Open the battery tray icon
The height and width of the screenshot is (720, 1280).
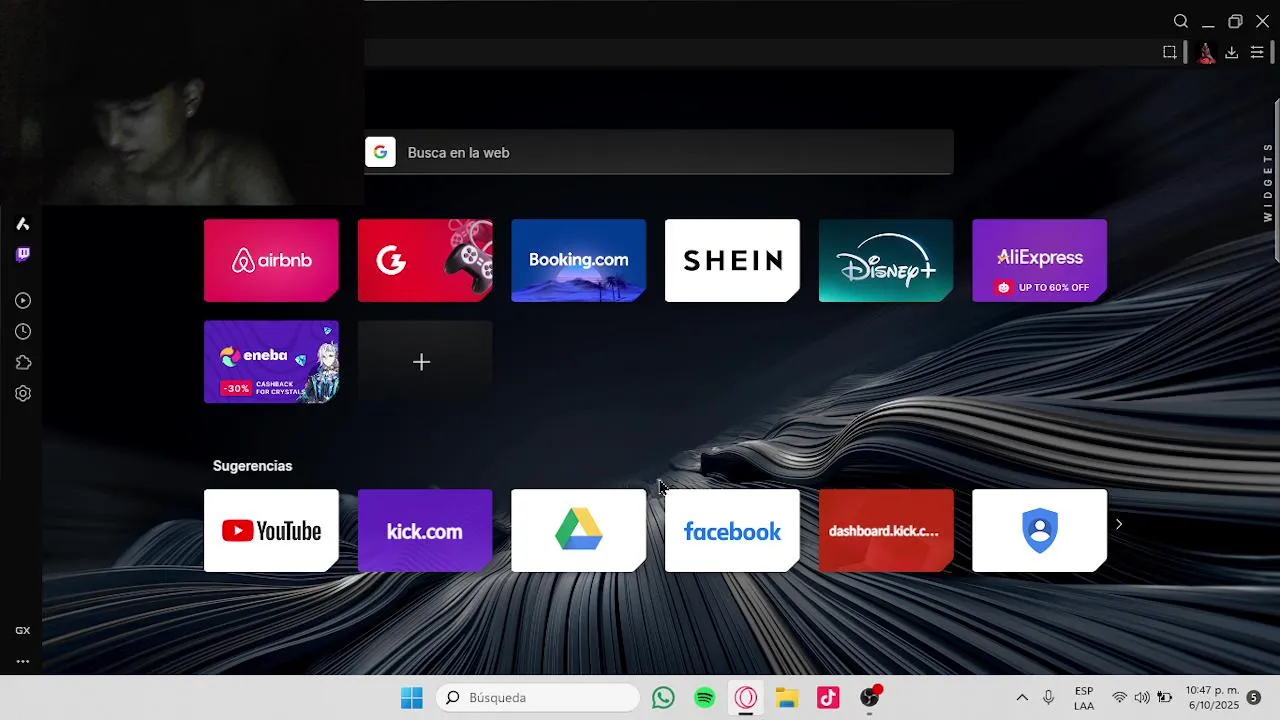click(x=1165, y=698)
